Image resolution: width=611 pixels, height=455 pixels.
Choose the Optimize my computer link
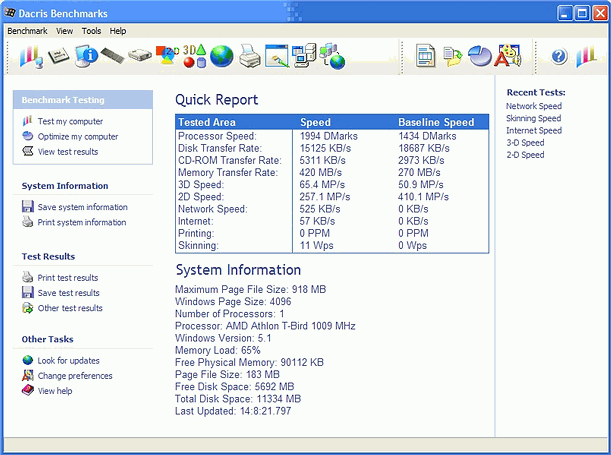click(78, 137)
